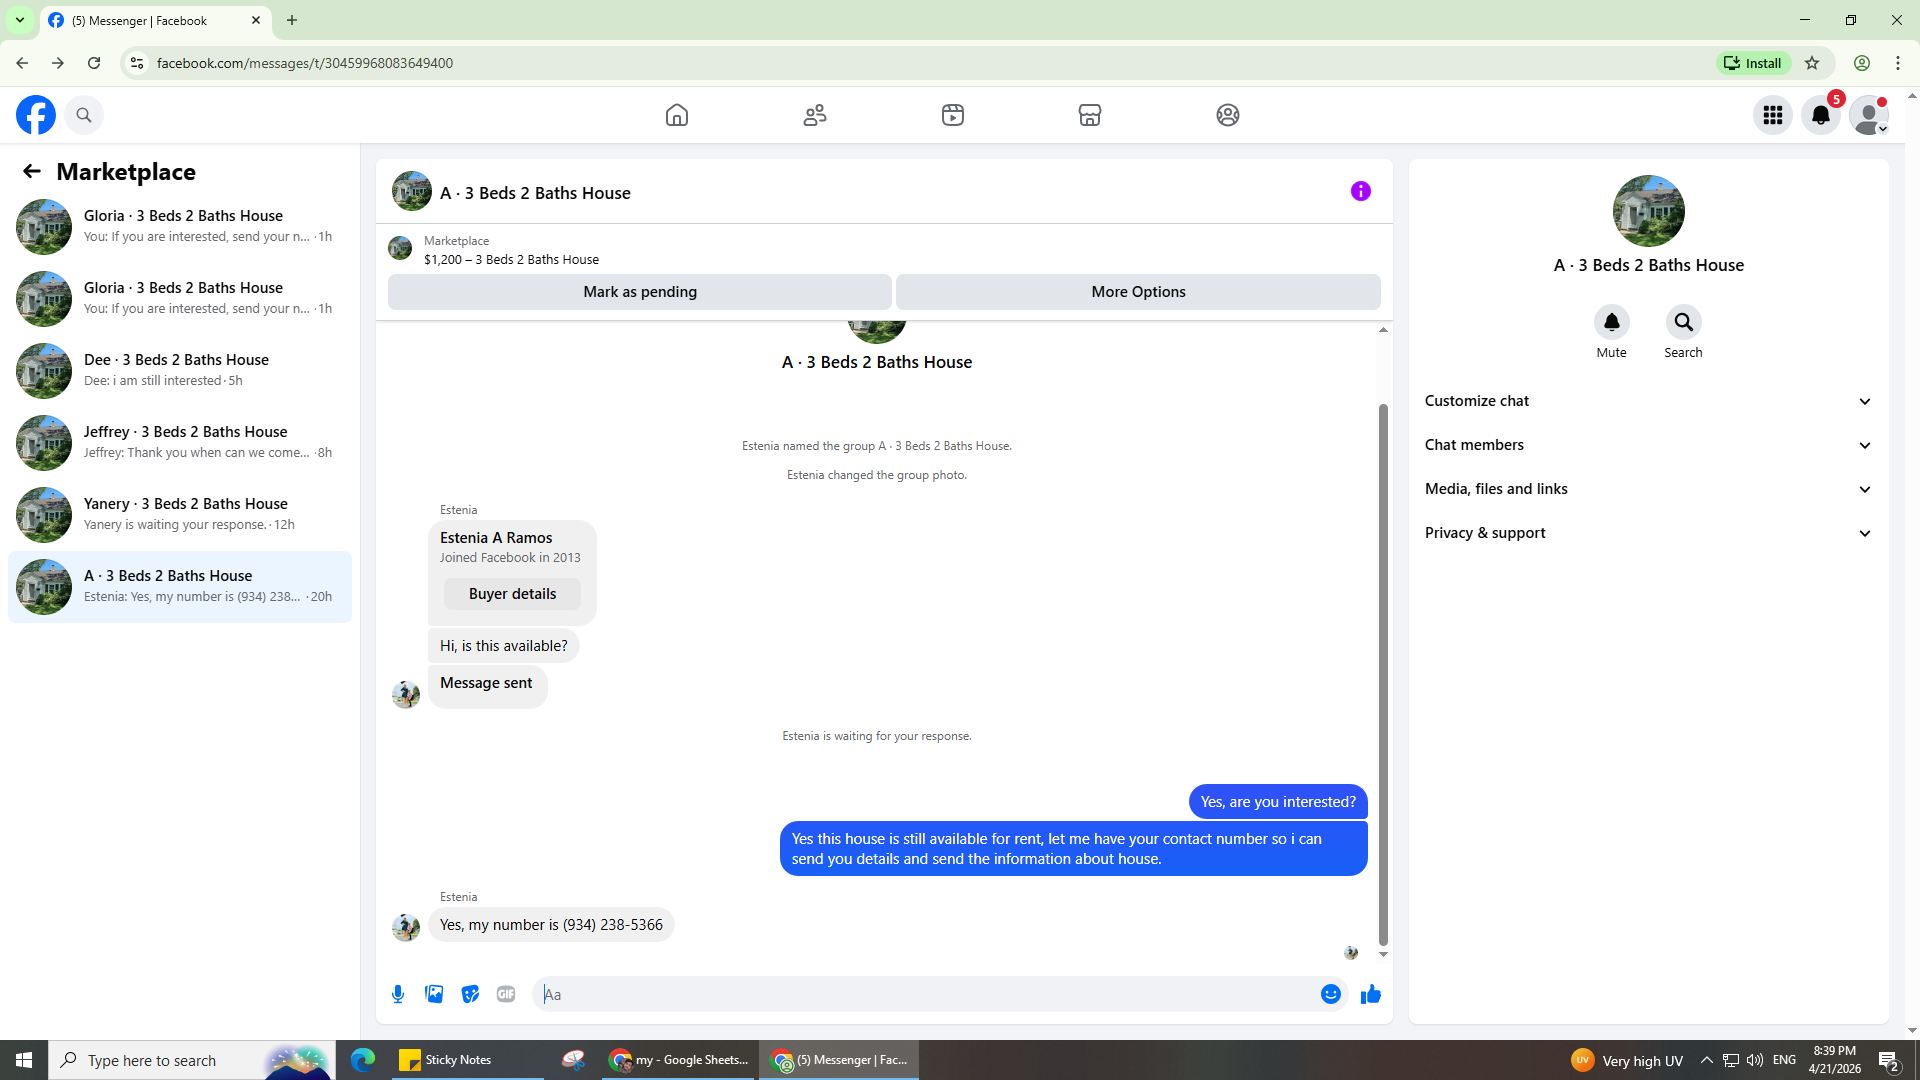Open Friends icon in top navigation
The image size is (1920, 1080).
click(x=815, y=115)
